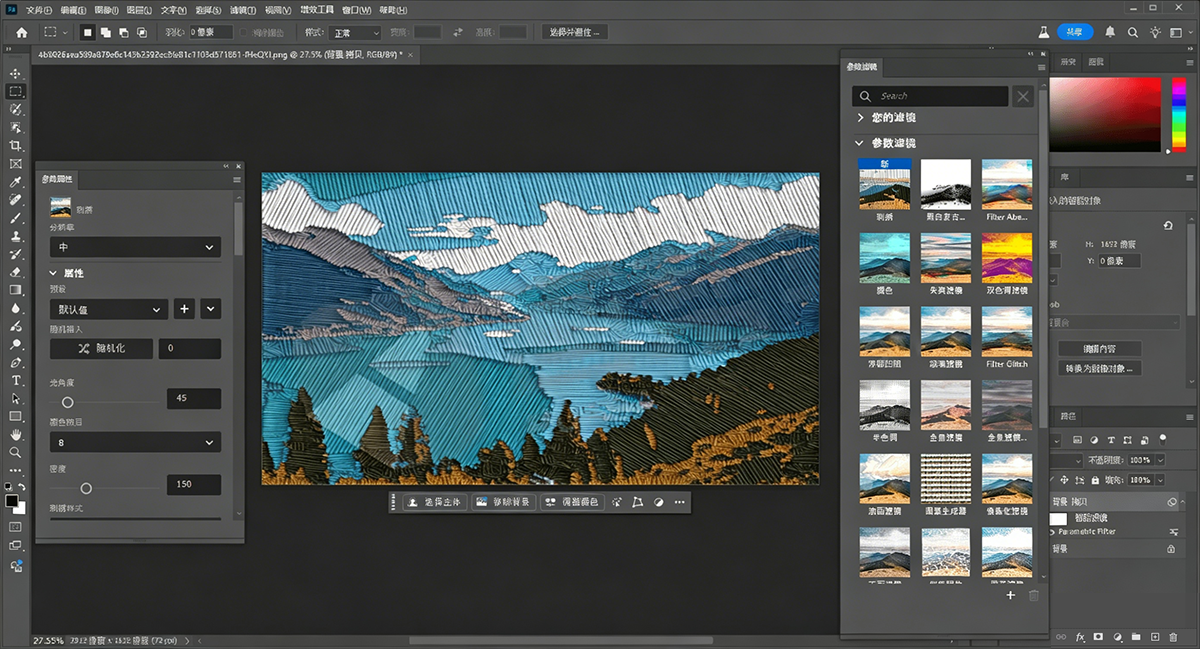The width and height of the screenshot is (1200, 649).
Task: Open the 窗口(W) menu
Action: tap(356, 11)
